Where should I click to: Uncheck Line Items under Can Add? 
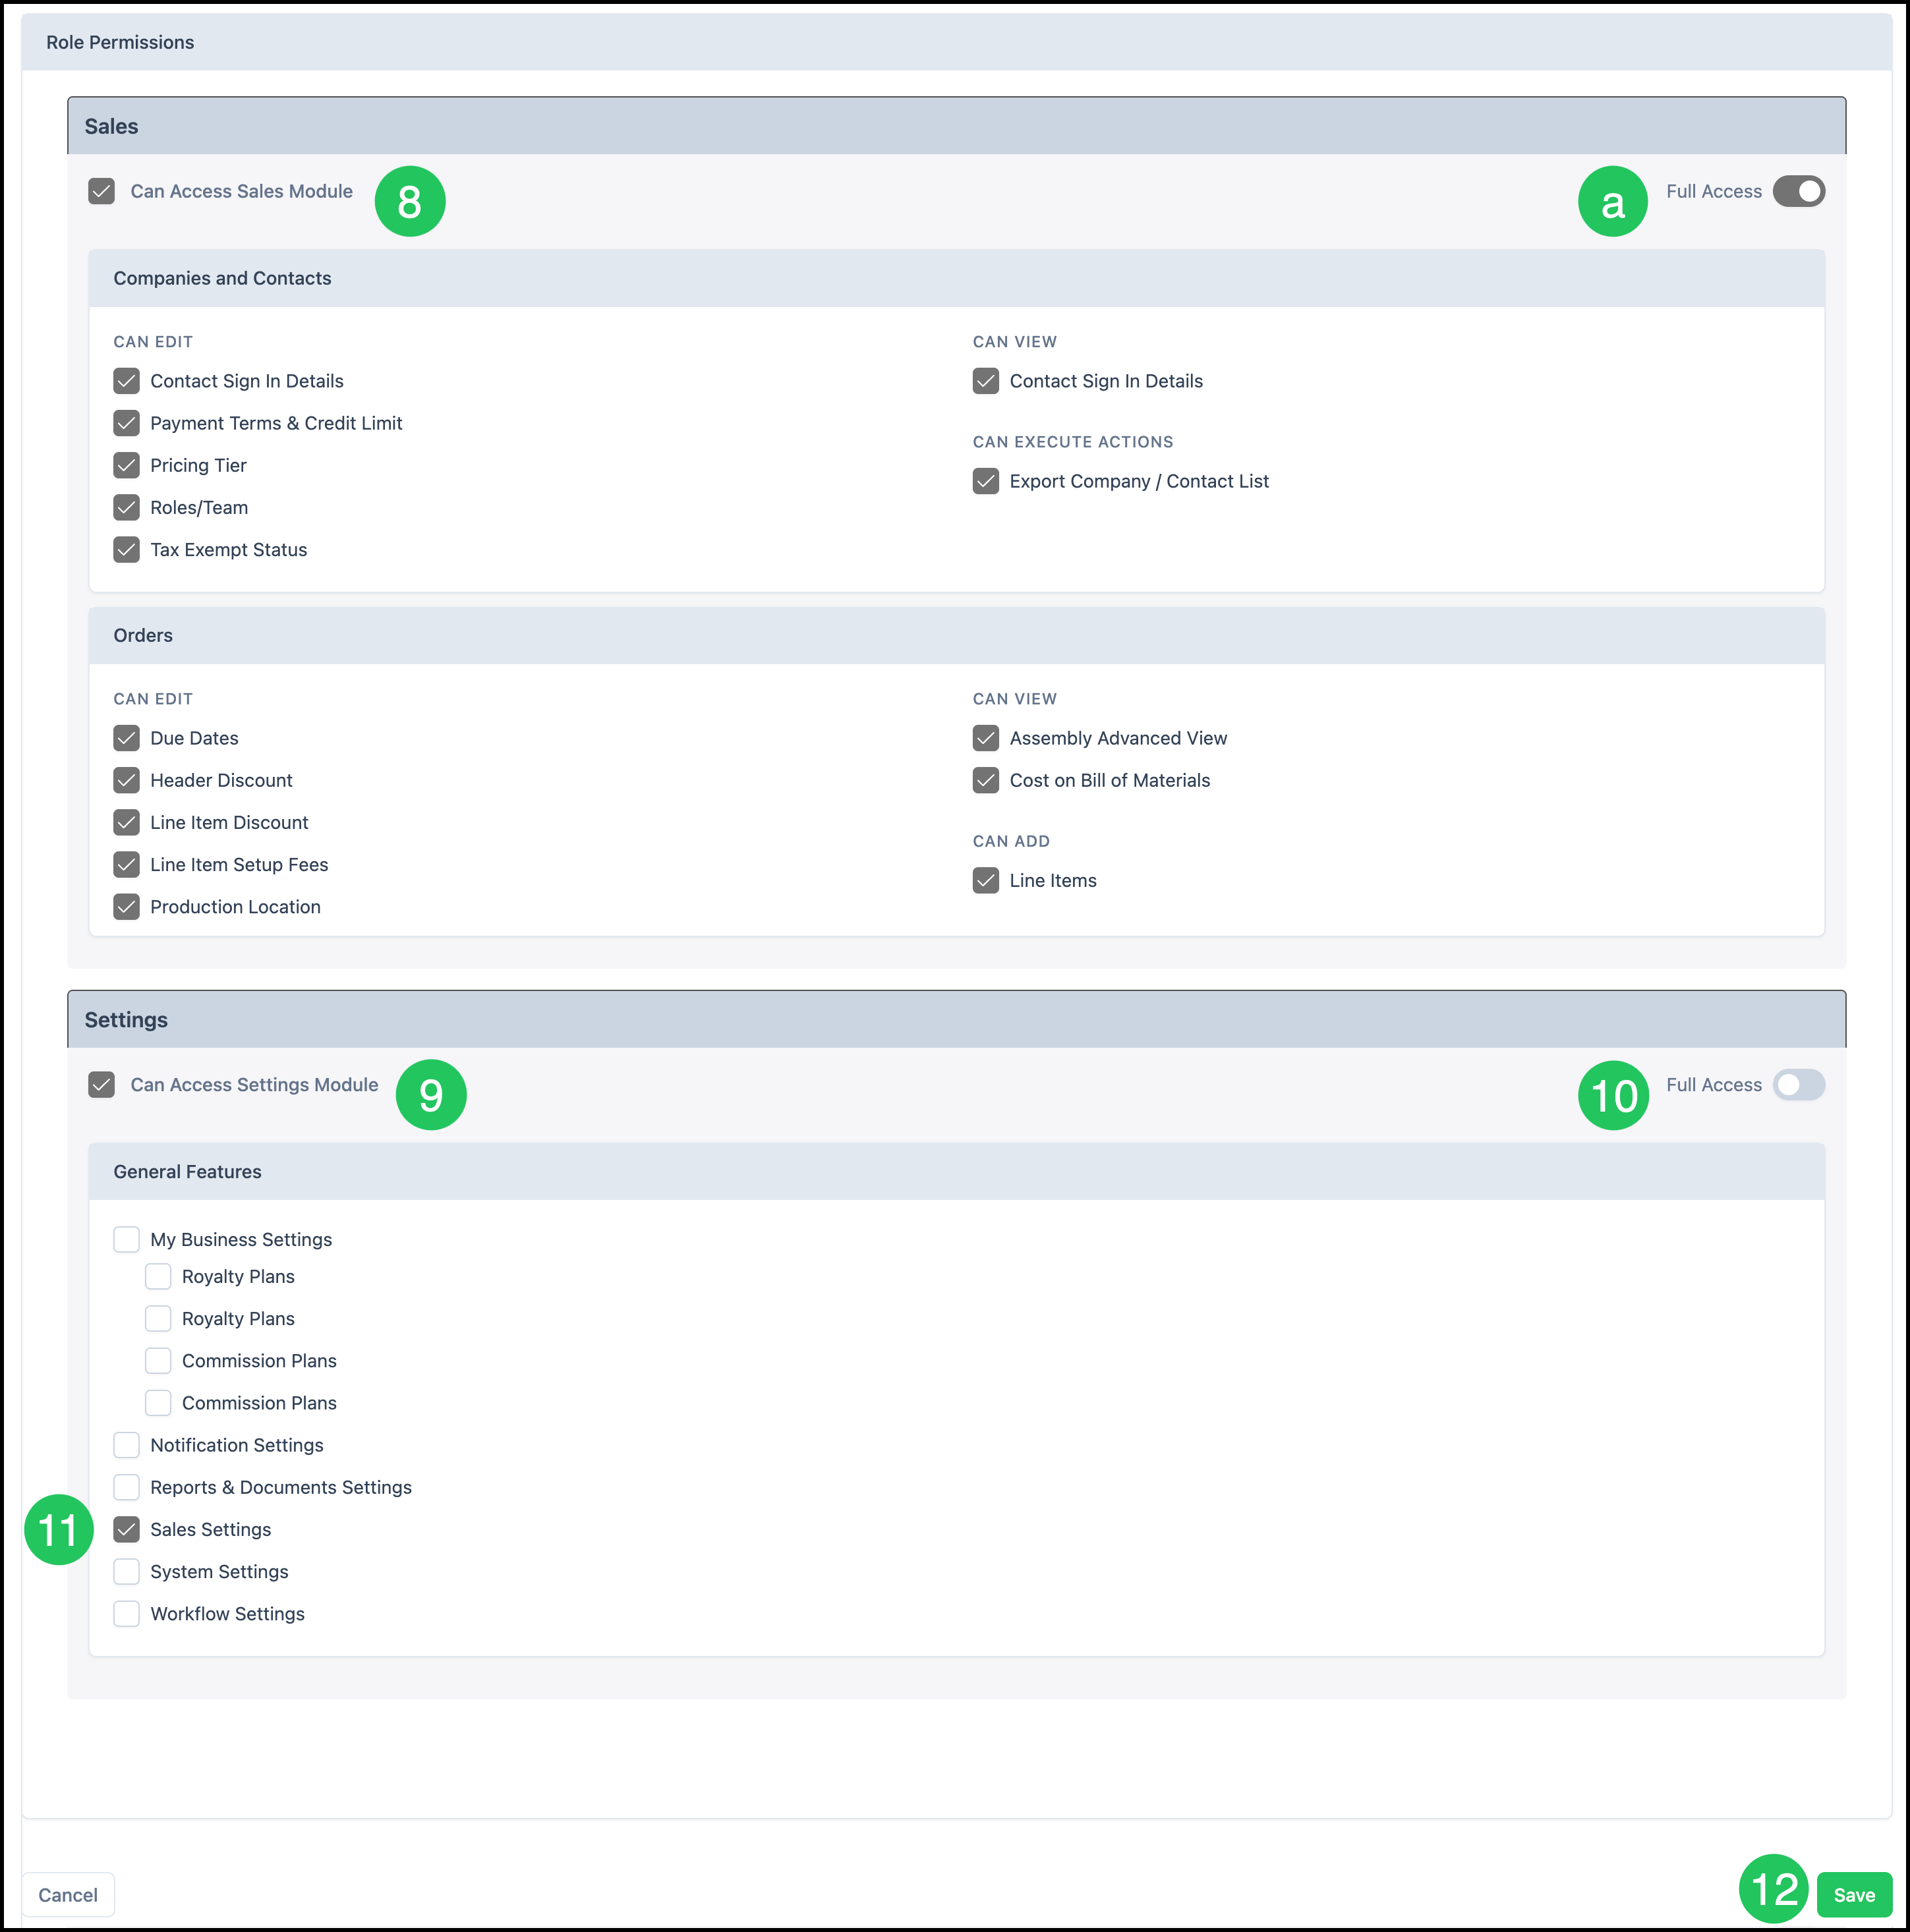pos(986,881)
